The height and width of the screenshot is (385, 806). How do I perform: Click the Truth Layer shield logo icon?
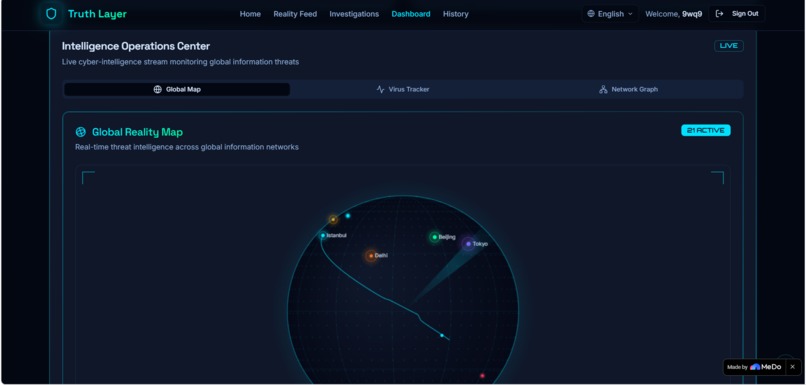pos(51,14)
